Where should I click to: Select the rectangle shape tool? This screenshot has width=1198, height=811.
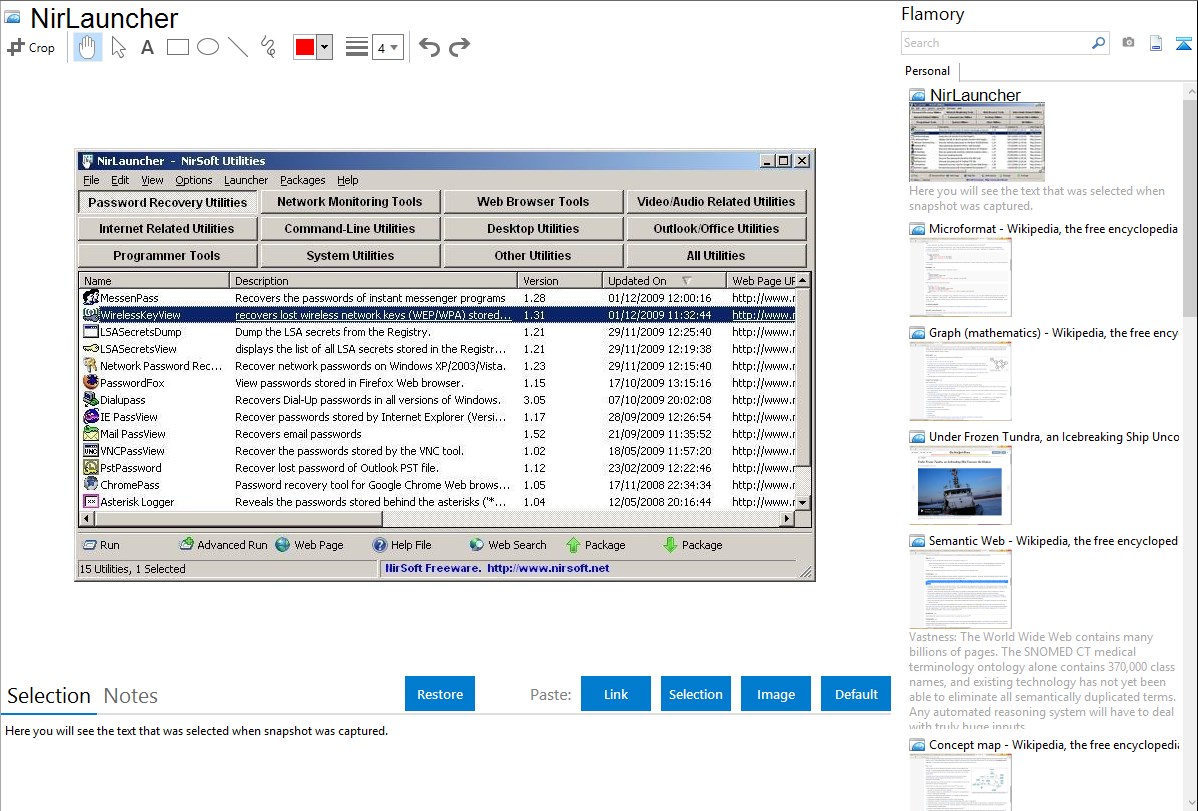[x=178, y=47]
